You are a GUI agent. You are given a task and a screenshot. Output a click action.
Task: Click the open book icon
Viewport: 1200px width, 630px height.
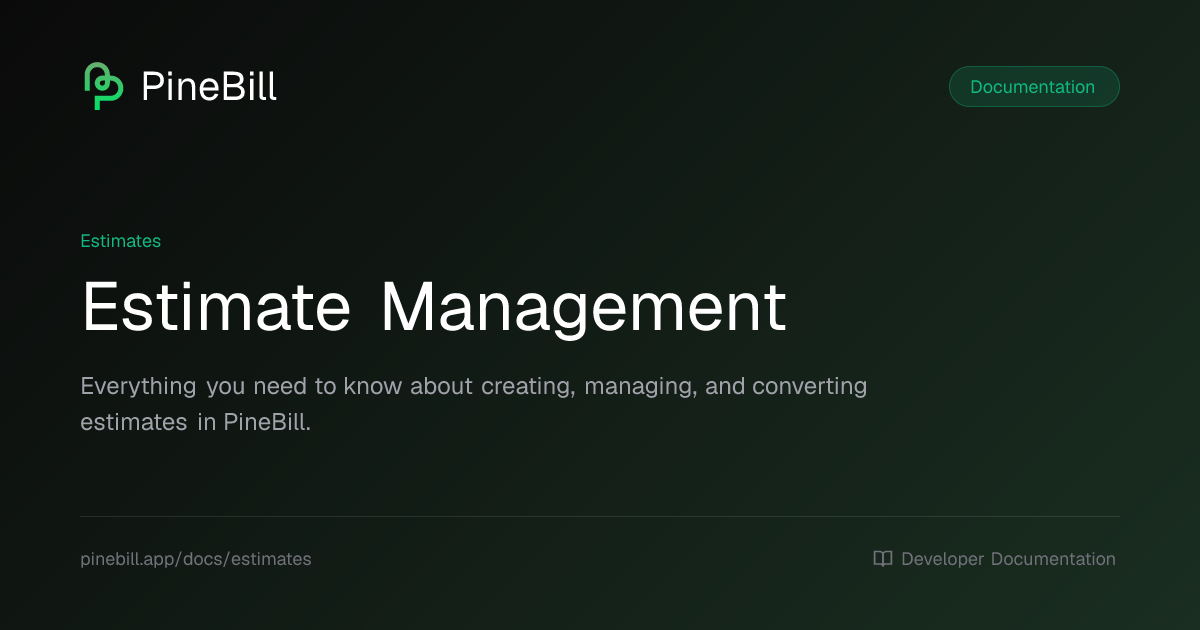coord(883,559)
